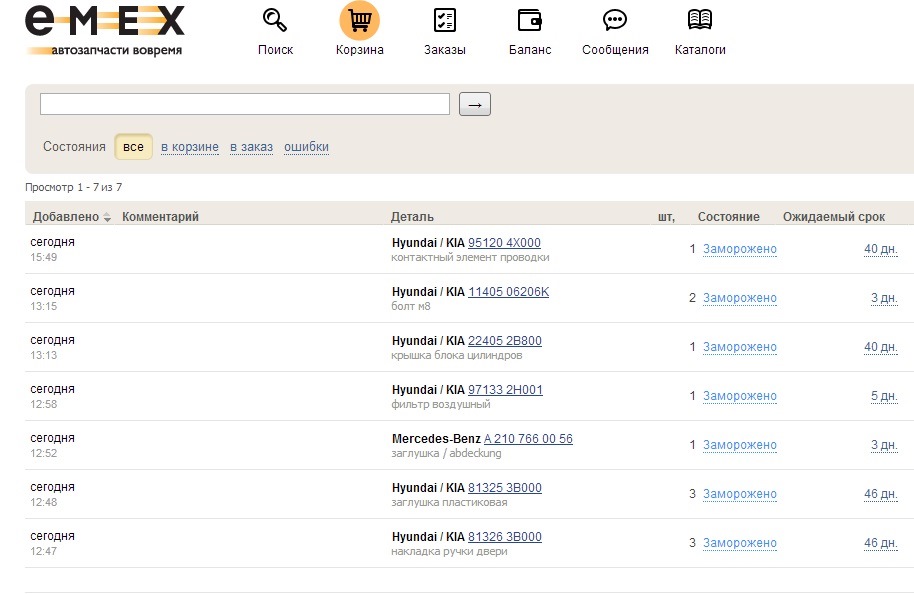
Task: Click 'заглушка пластиковая' description
Action: coord(449,502)
